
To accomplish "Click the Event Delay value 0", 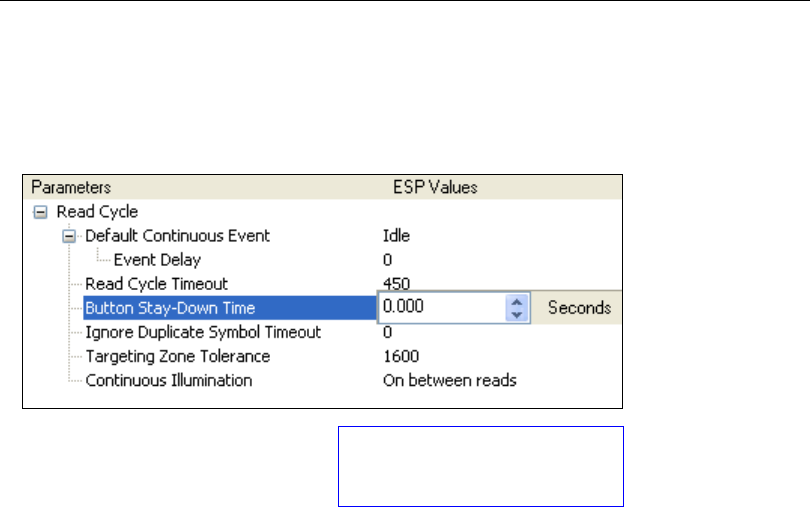I will [387, 260].
